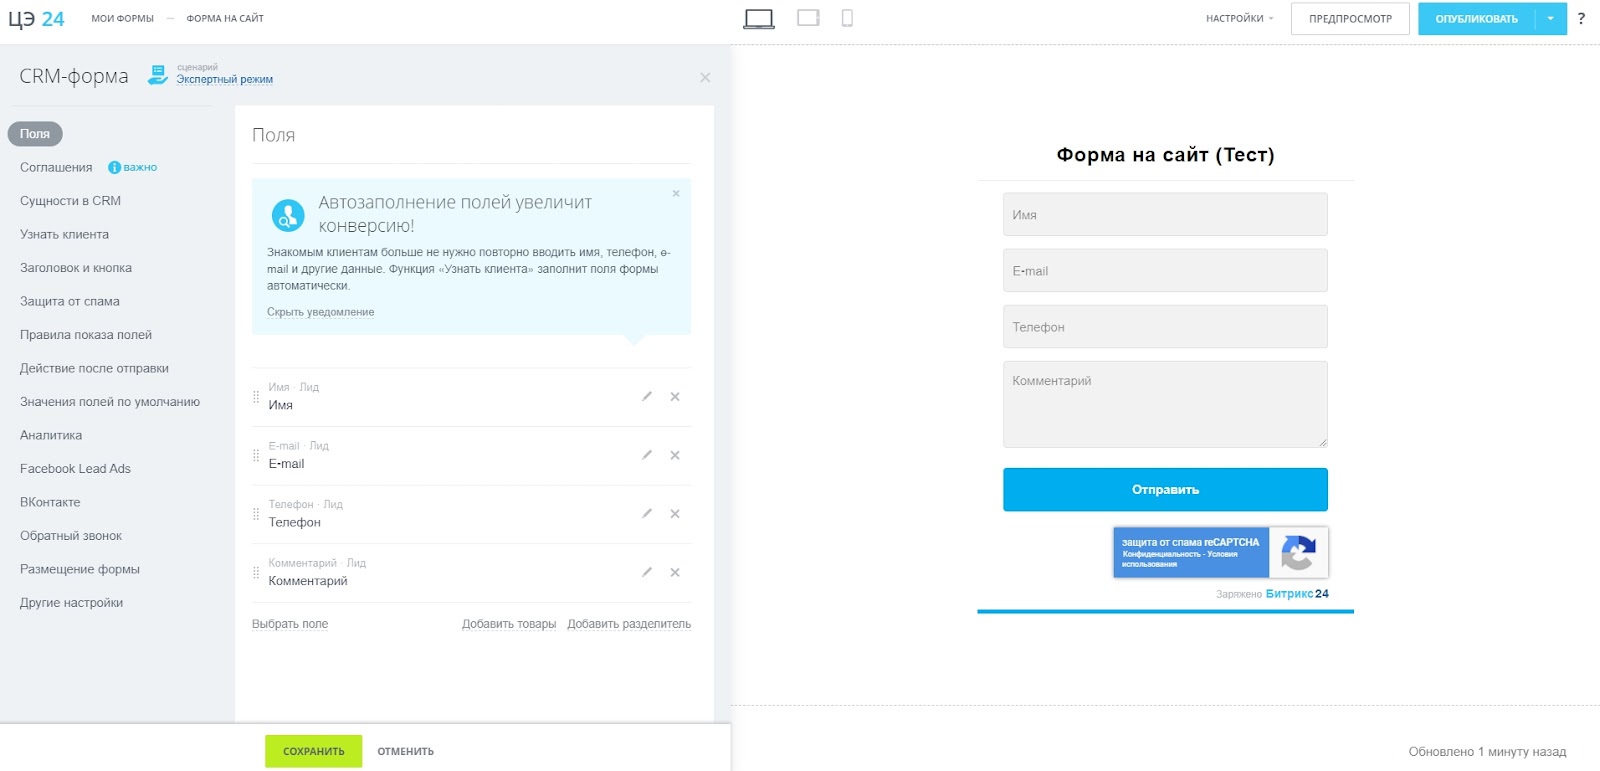Screen dimensions: 1600x771
Task: Remove the E-mail field with X icon
Action: 675,456
